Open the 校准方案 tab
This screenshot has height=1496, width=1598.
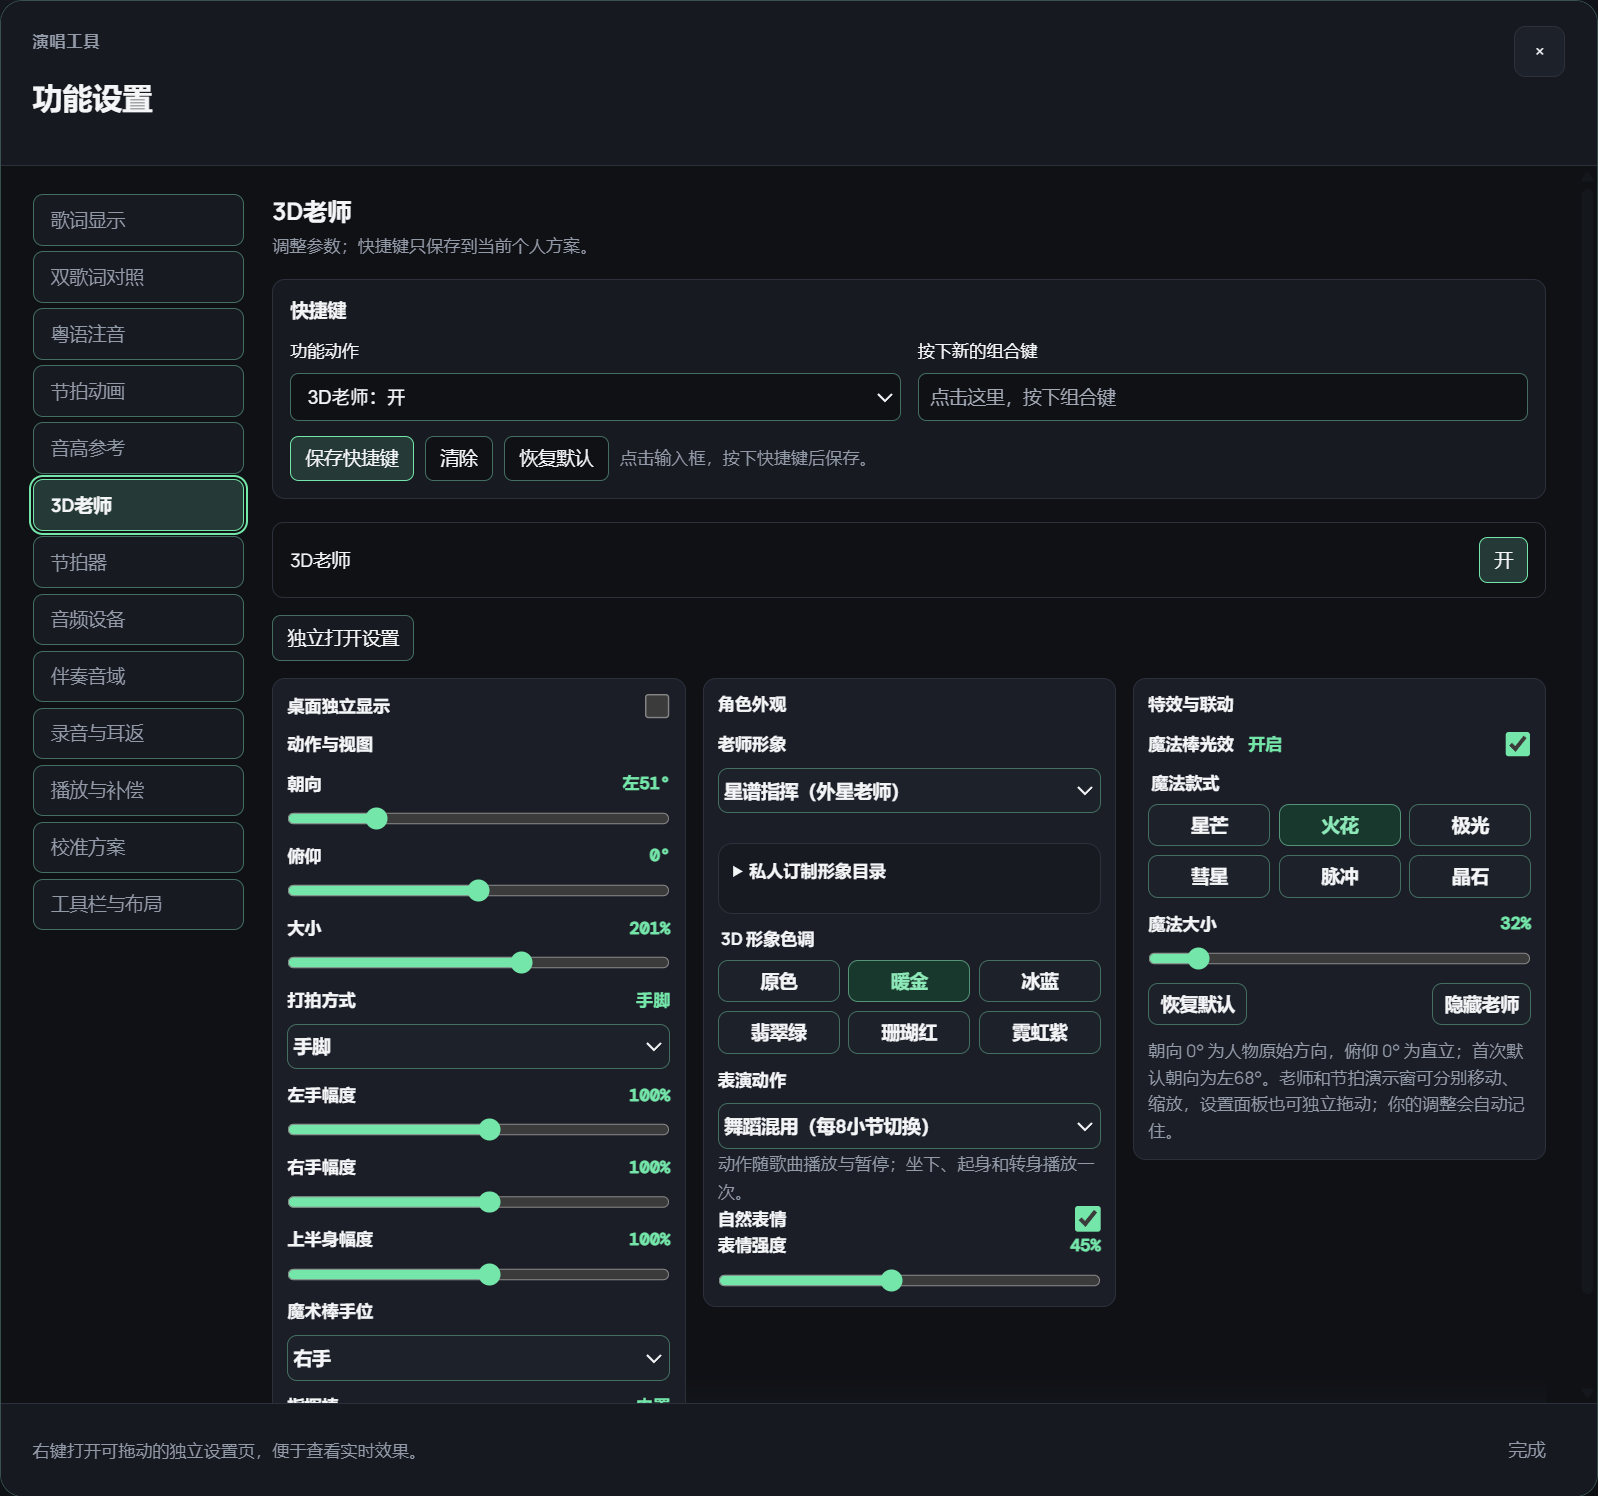click(x=138, y=847)
